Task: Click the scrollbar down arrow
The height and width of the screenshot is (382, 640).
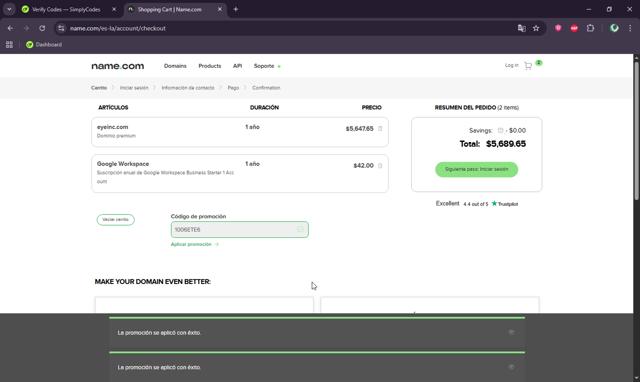Action: (x=636, y=378)
